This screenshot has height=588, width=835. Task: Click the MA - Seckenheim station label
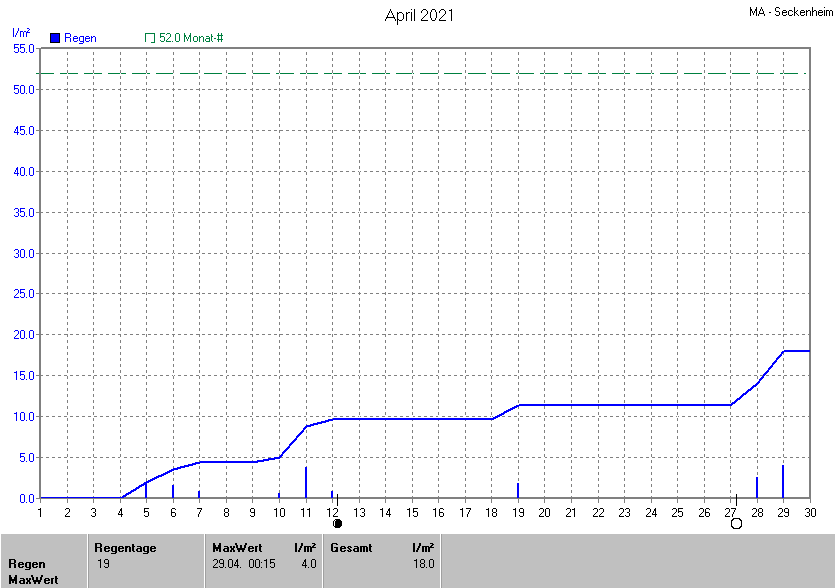(789, 13)
